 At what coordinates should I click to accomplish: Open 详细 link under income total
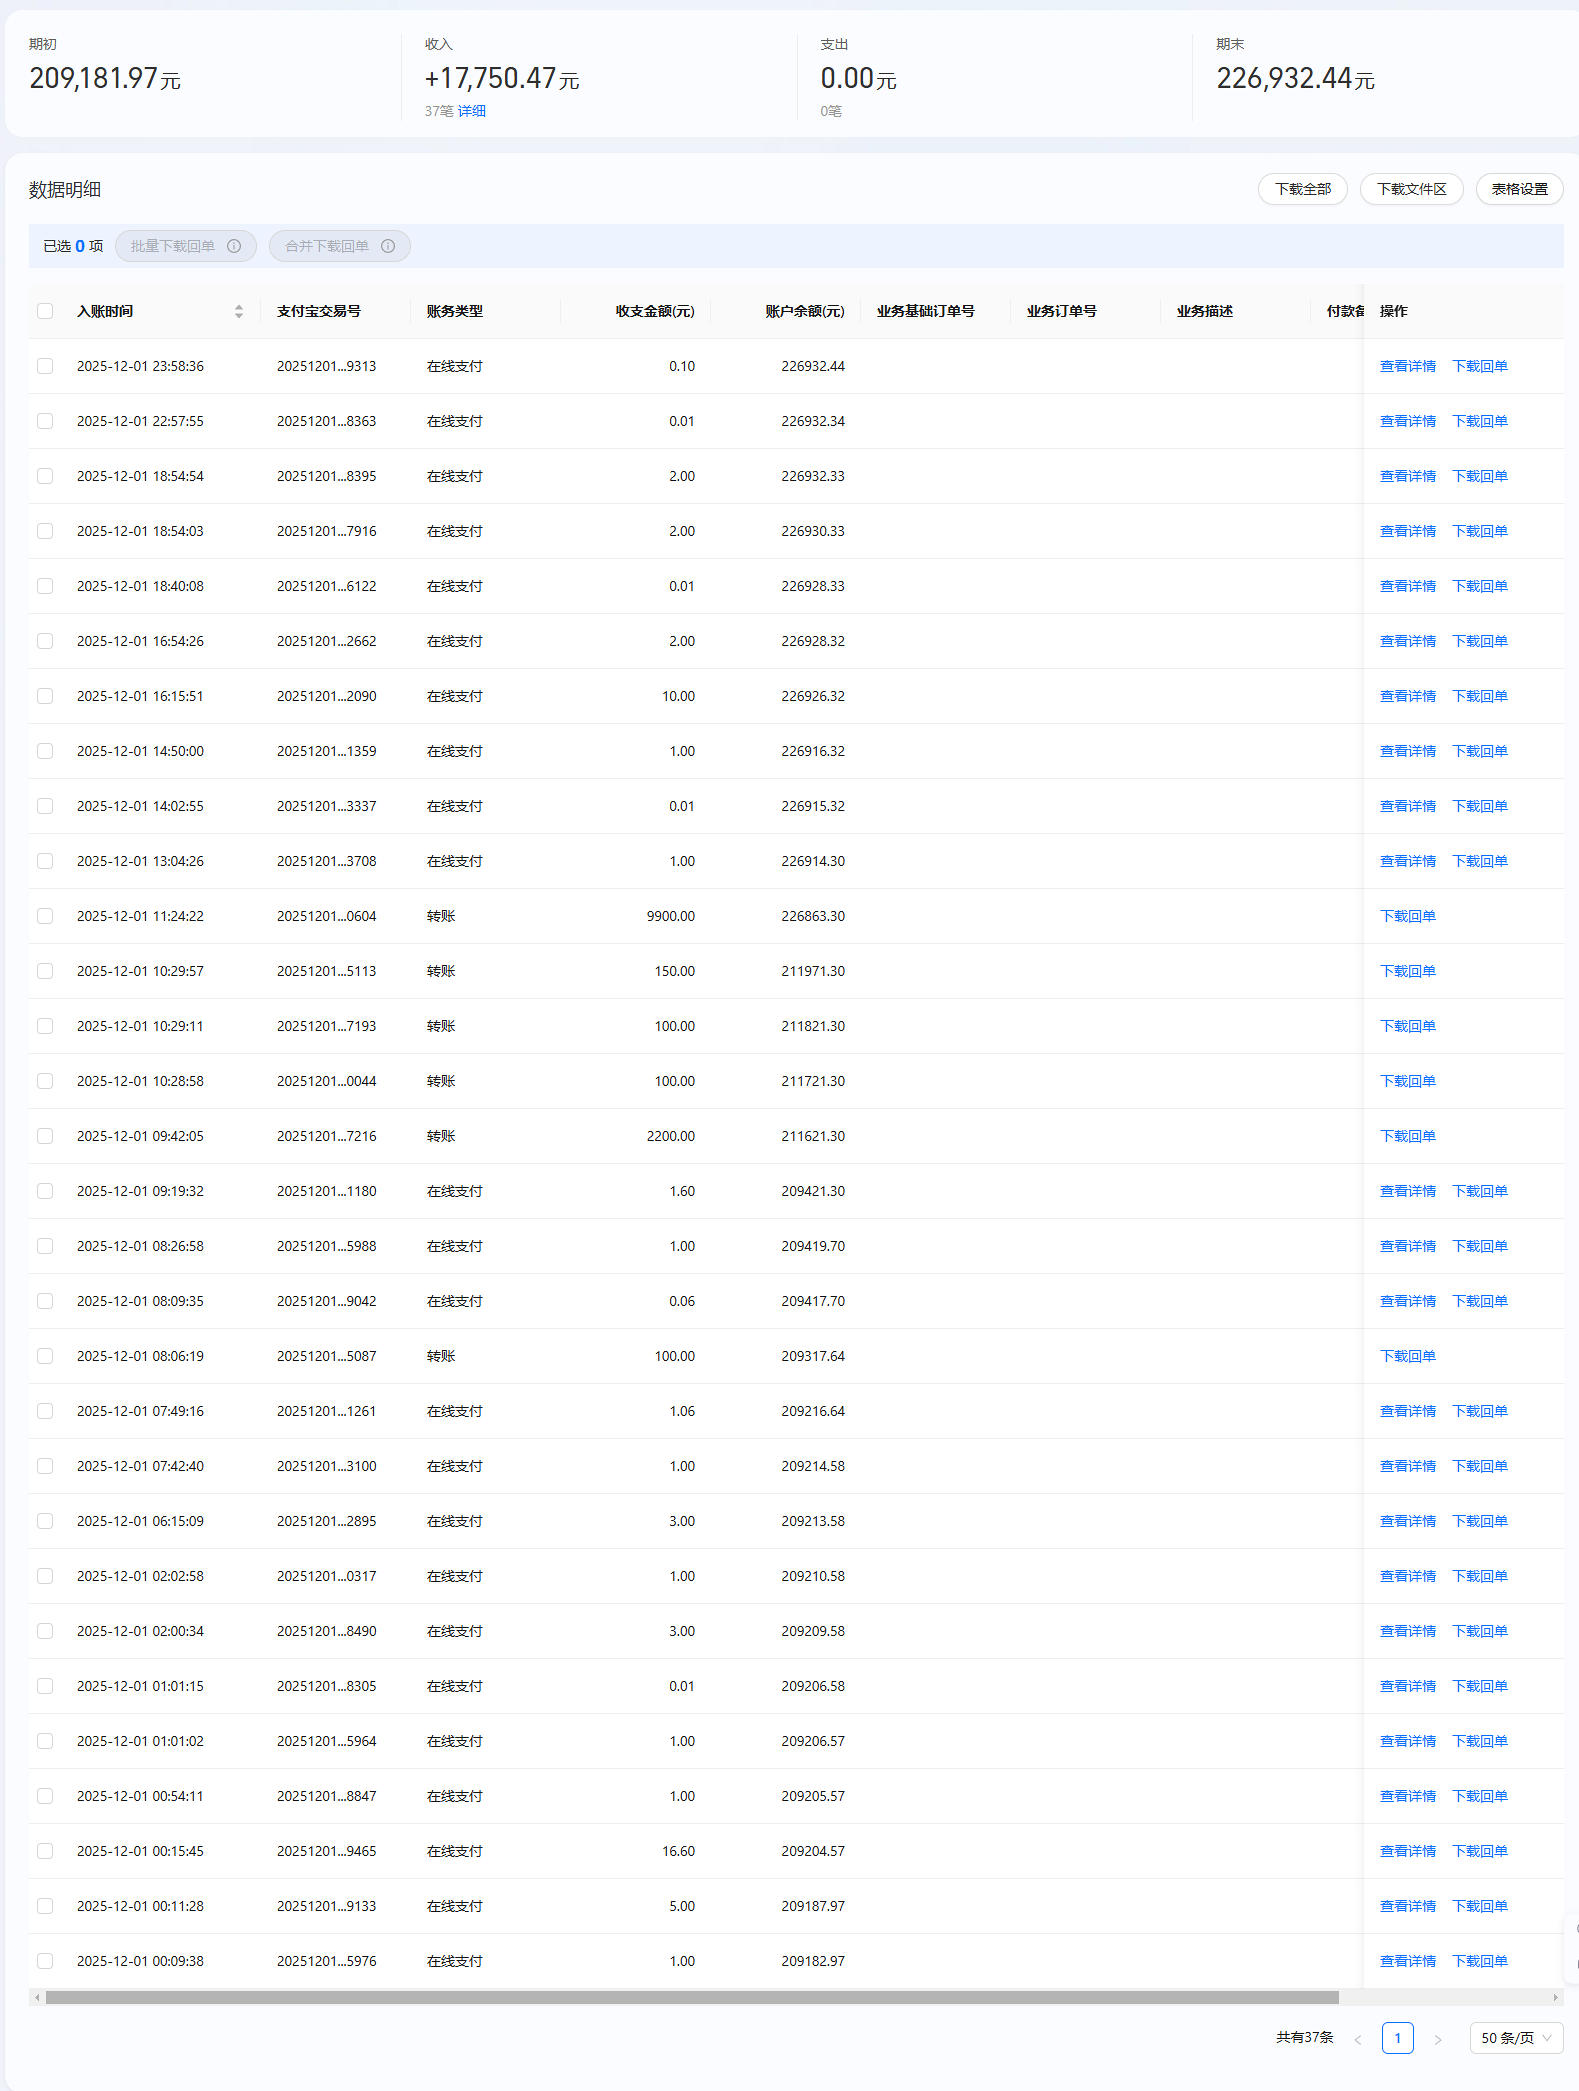(472, 111)
